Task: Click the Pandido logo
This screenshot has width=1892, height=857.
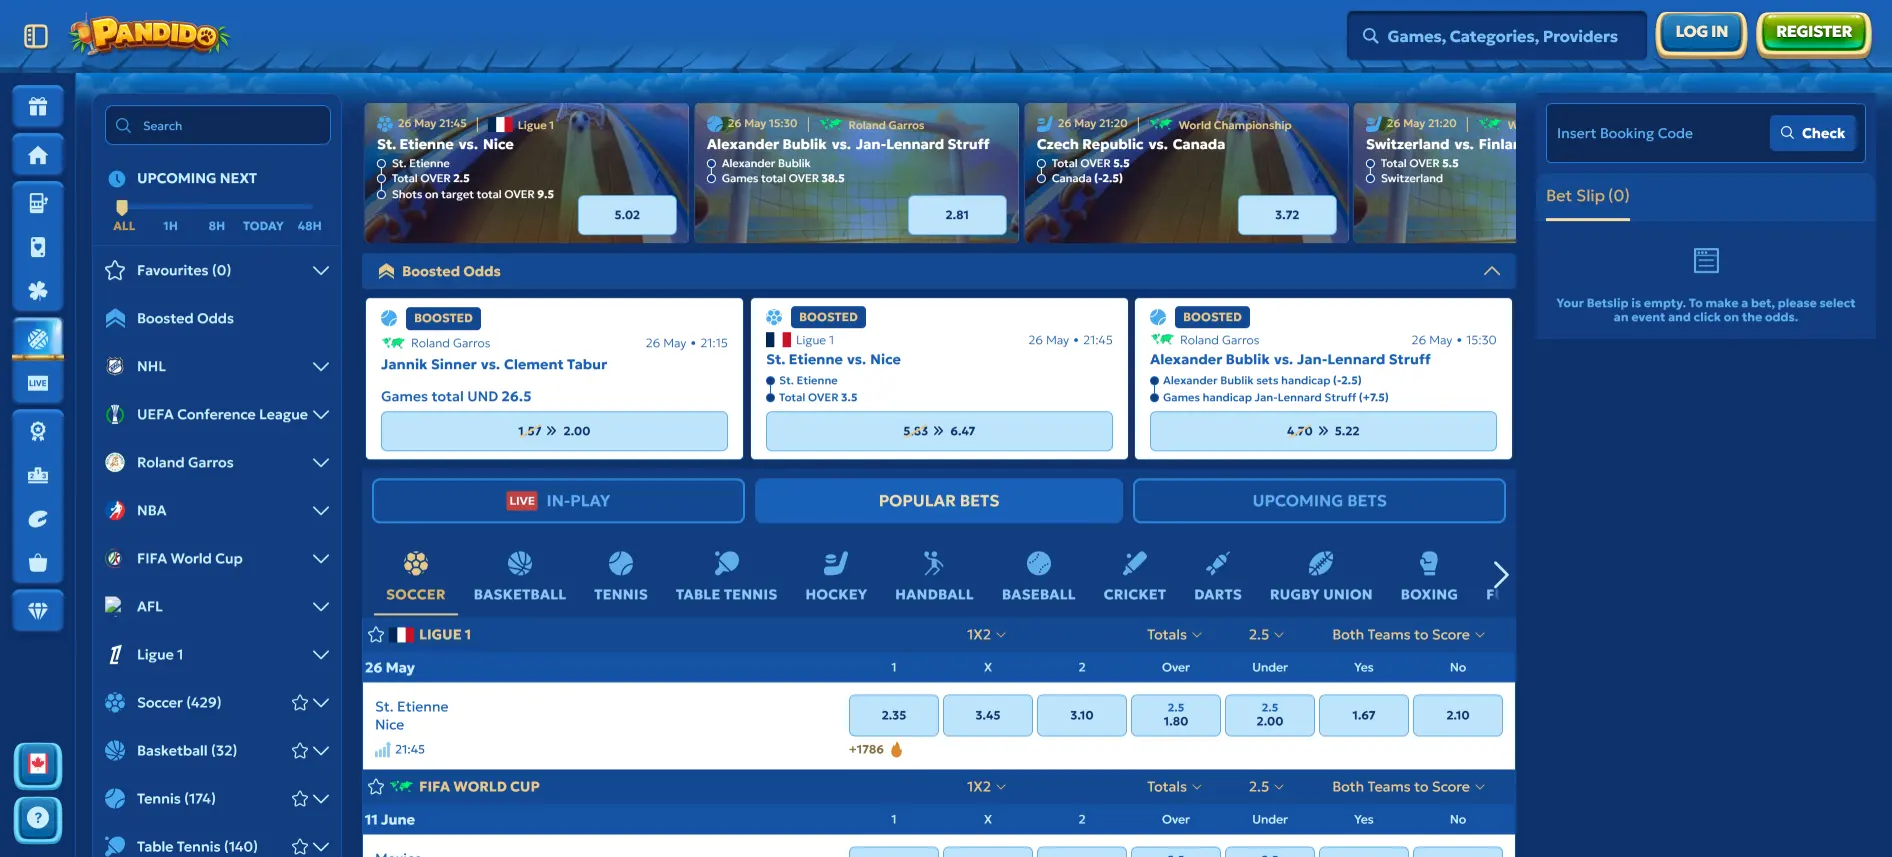Action: [150, 35]
